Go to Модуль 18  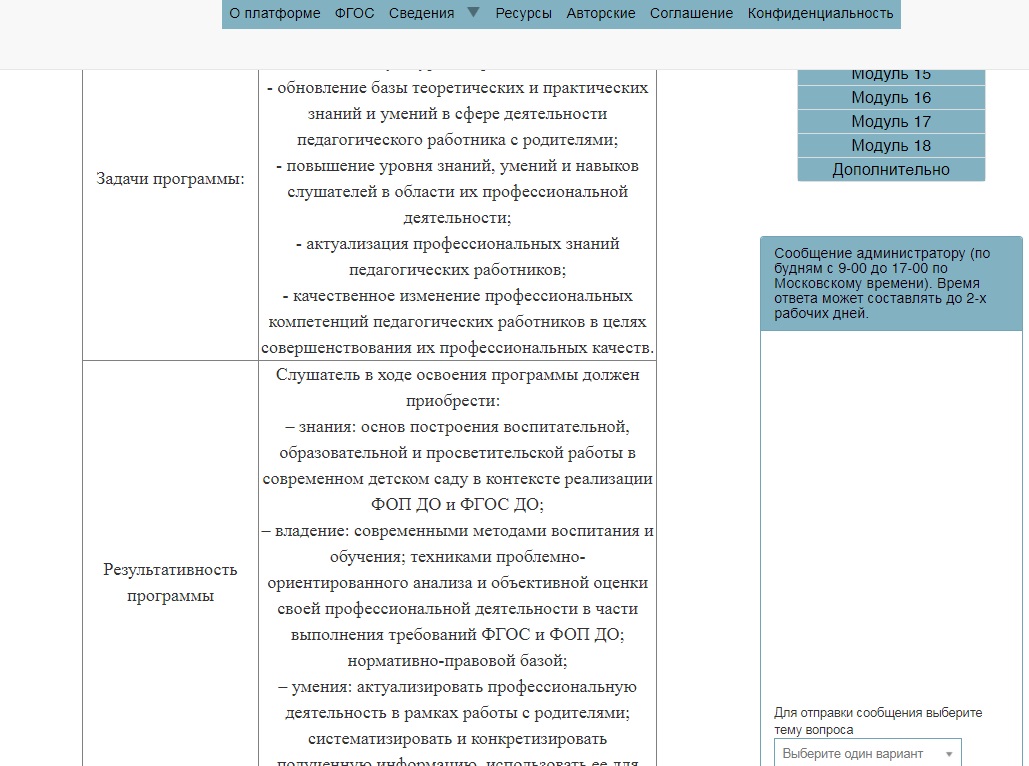coord(891,145)
